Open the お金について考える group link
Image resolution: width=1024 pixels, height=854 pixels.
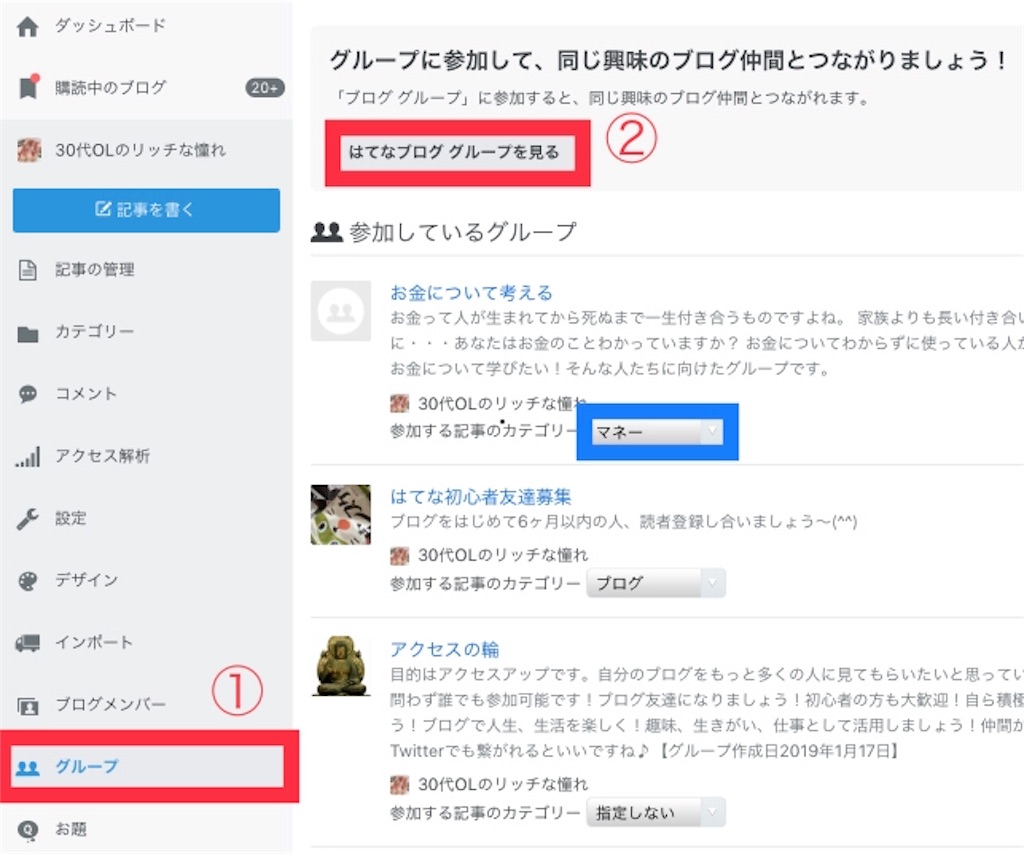pos(472,293)
